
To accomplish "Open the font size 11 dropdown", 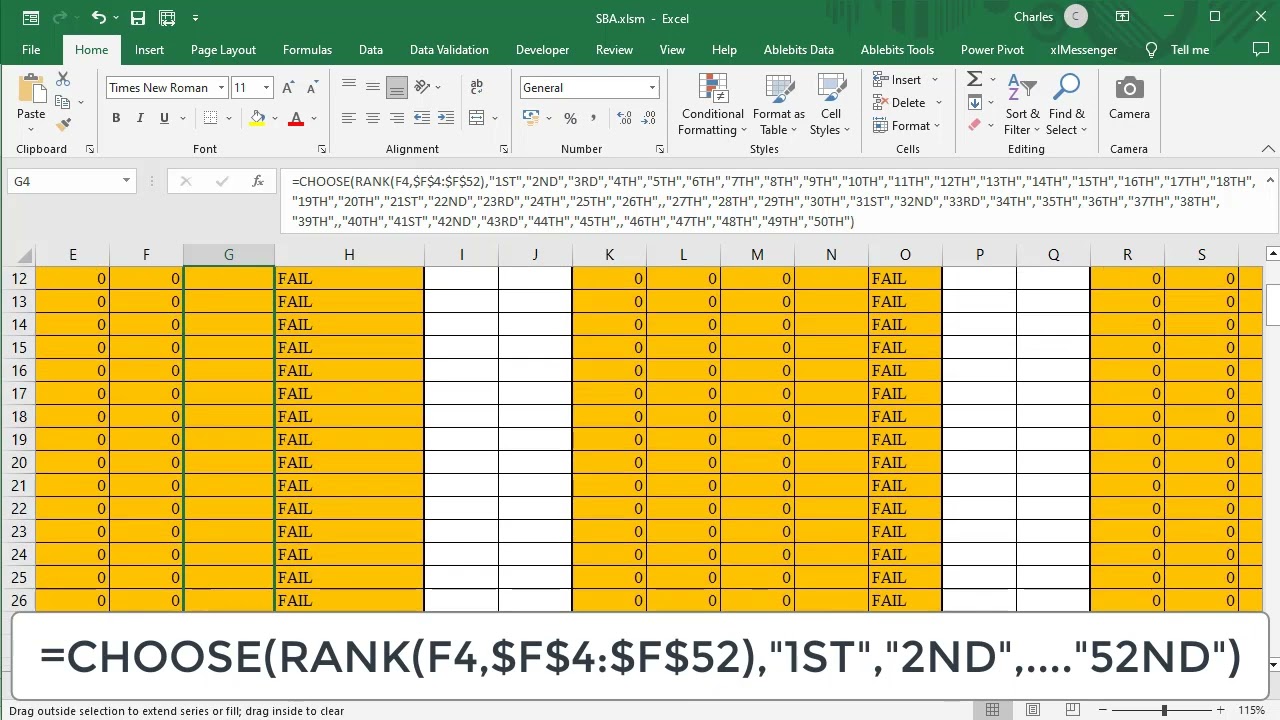I will (266, 88).
